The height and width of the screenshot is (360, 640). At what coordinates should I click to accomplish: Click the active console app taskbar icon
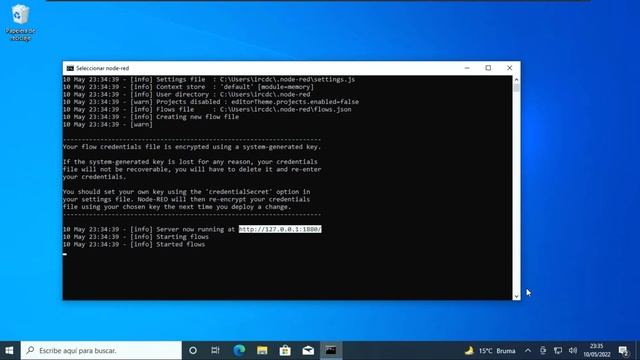[331, 351]
